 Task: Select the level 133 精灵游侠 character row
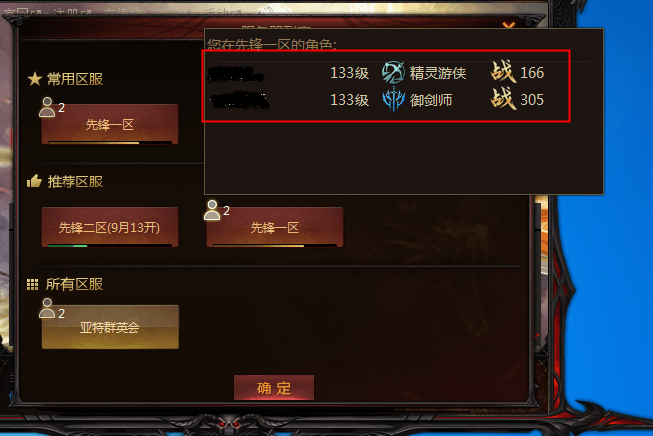[385, 73]
